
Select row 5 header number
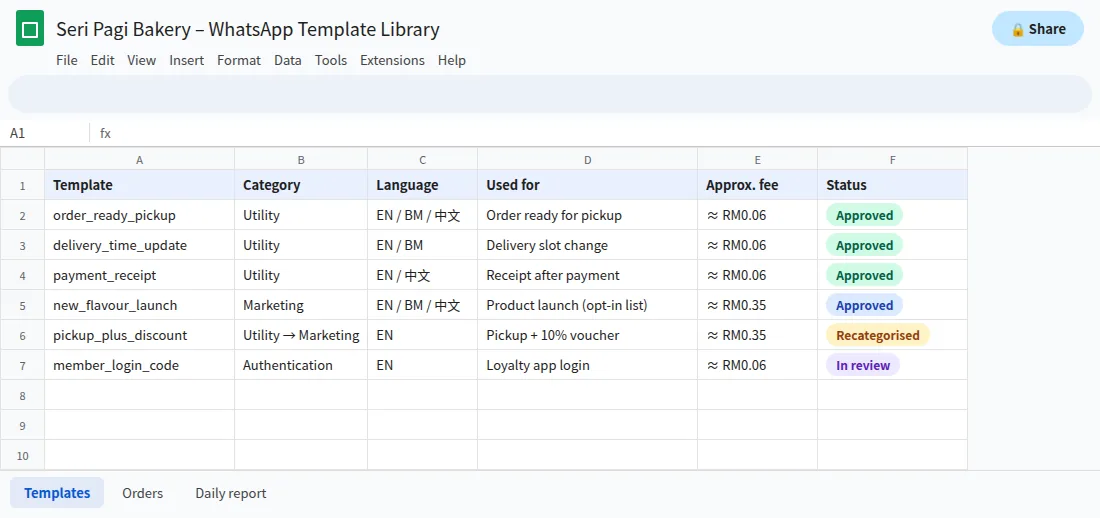pos(22,305)
